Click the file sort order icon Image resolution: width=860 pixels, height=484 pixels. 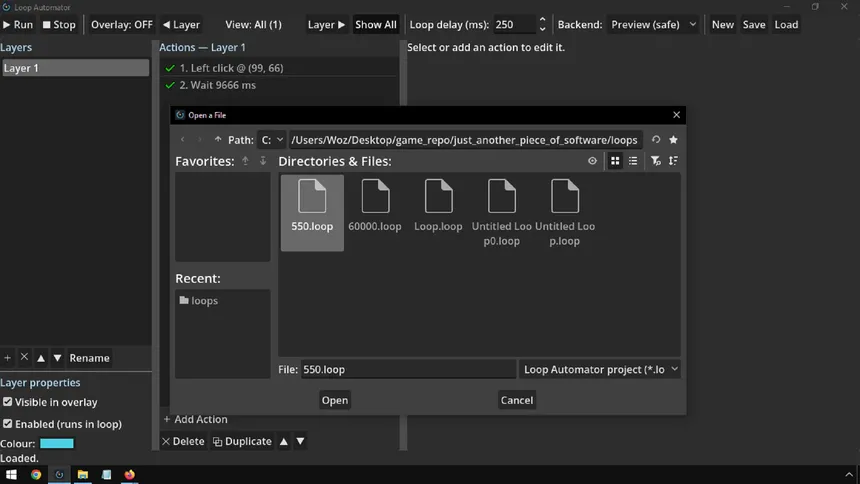[673, 161]
